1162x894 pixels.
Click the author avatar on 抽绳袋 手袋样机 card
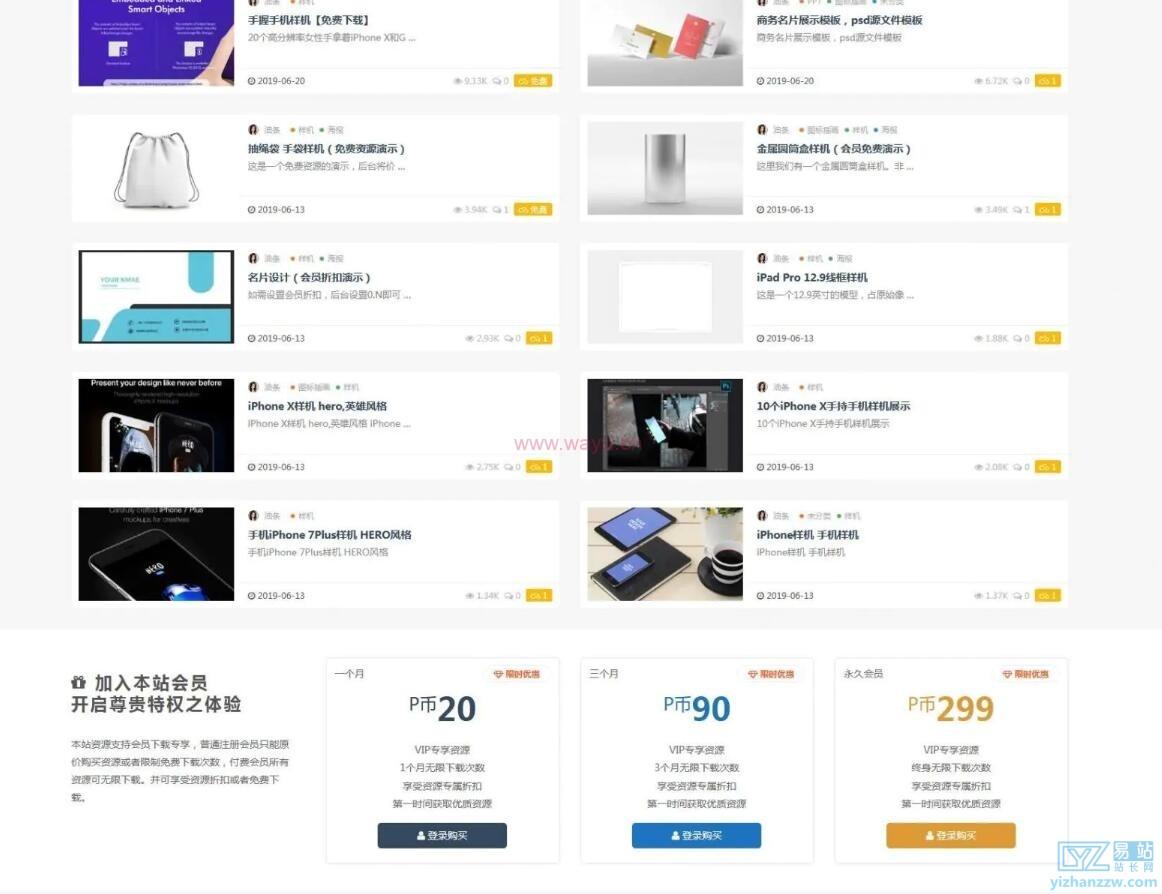(253, 130)
